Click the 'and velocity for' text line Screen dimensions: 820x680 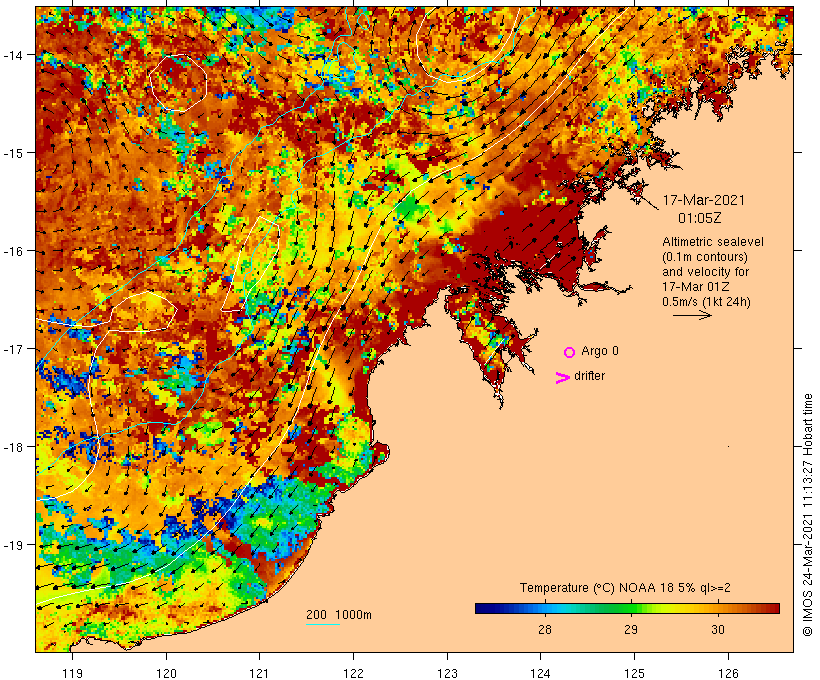(705, 272)
